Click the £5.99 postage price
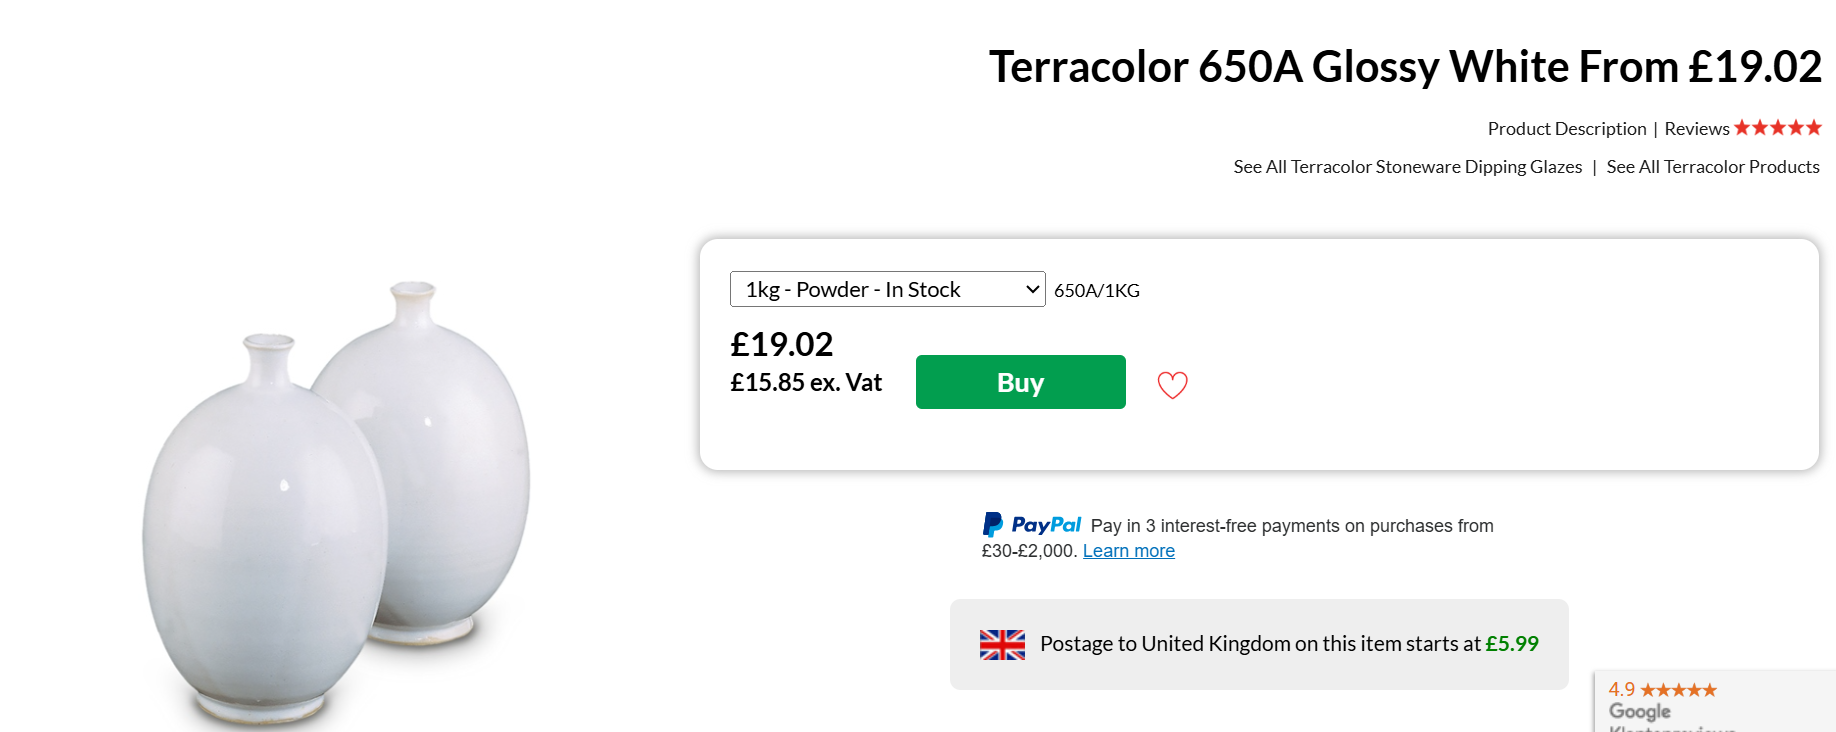Viewport: 1836px width, 732px height. [x=1512, y=644]
